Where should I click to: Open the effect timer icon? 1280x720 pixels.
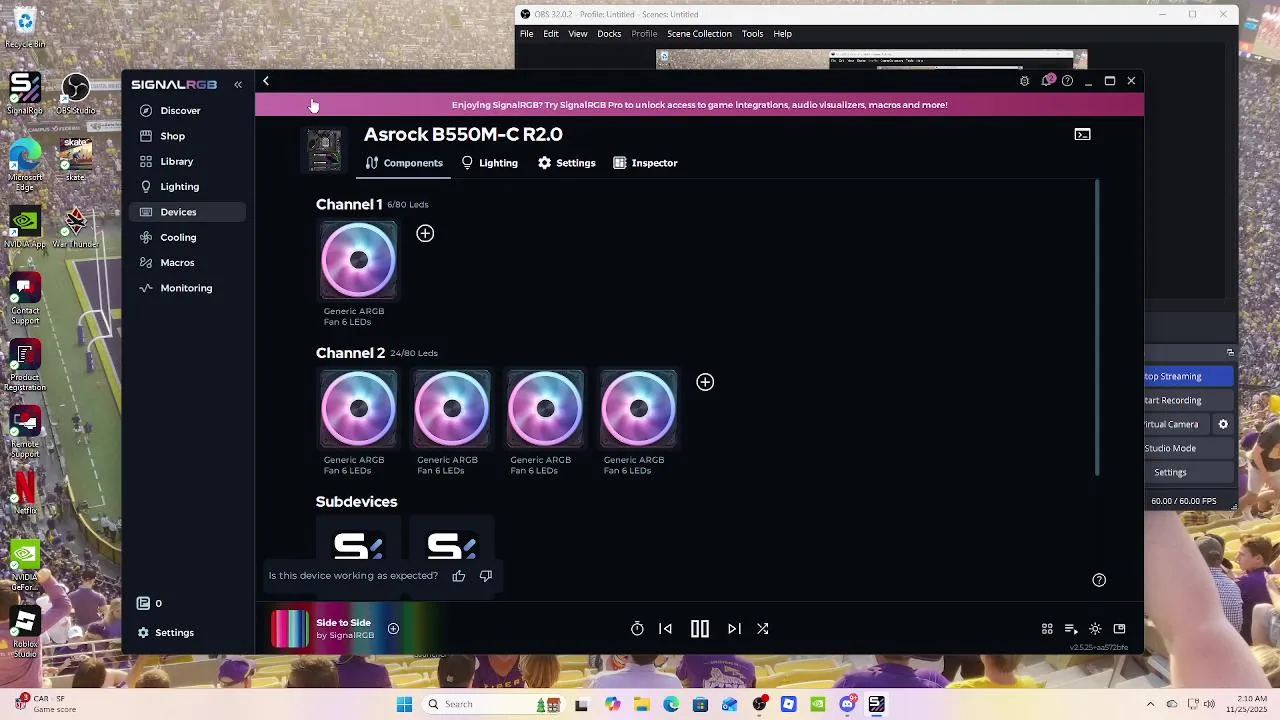pyautogui.click(x=637, y=629)
